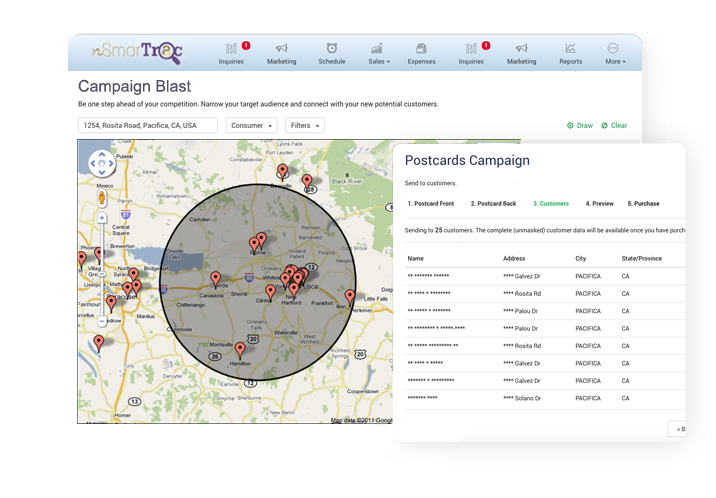The height and width of the screenshot is (498, 716).
Task: Click the Marketing megaphone next to Schedule
Action: coord(282,48)
